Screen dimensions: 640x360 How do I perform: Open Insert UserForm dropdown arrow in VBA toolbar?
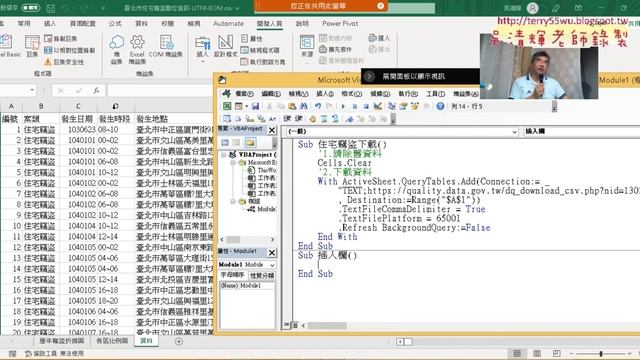pyautogui.click(x=246, y=106)
